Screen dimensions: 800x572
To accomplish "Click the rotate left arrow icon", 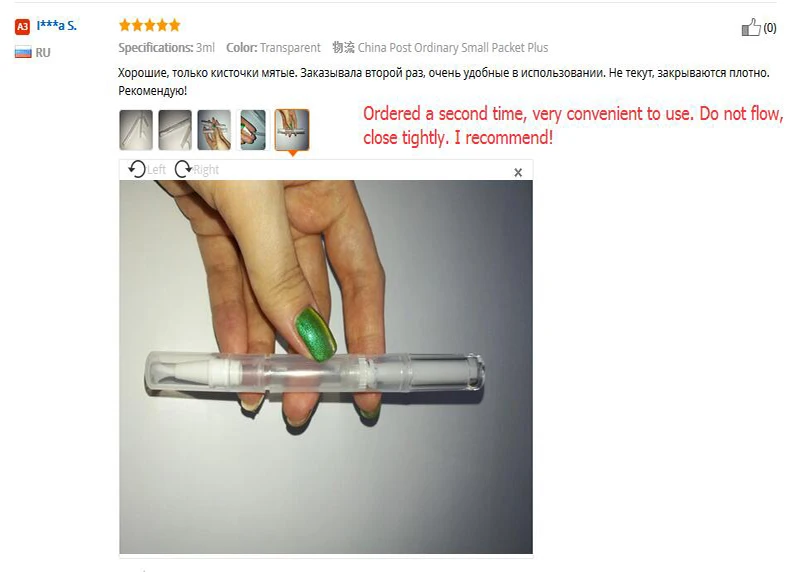I will coord(137,169).
